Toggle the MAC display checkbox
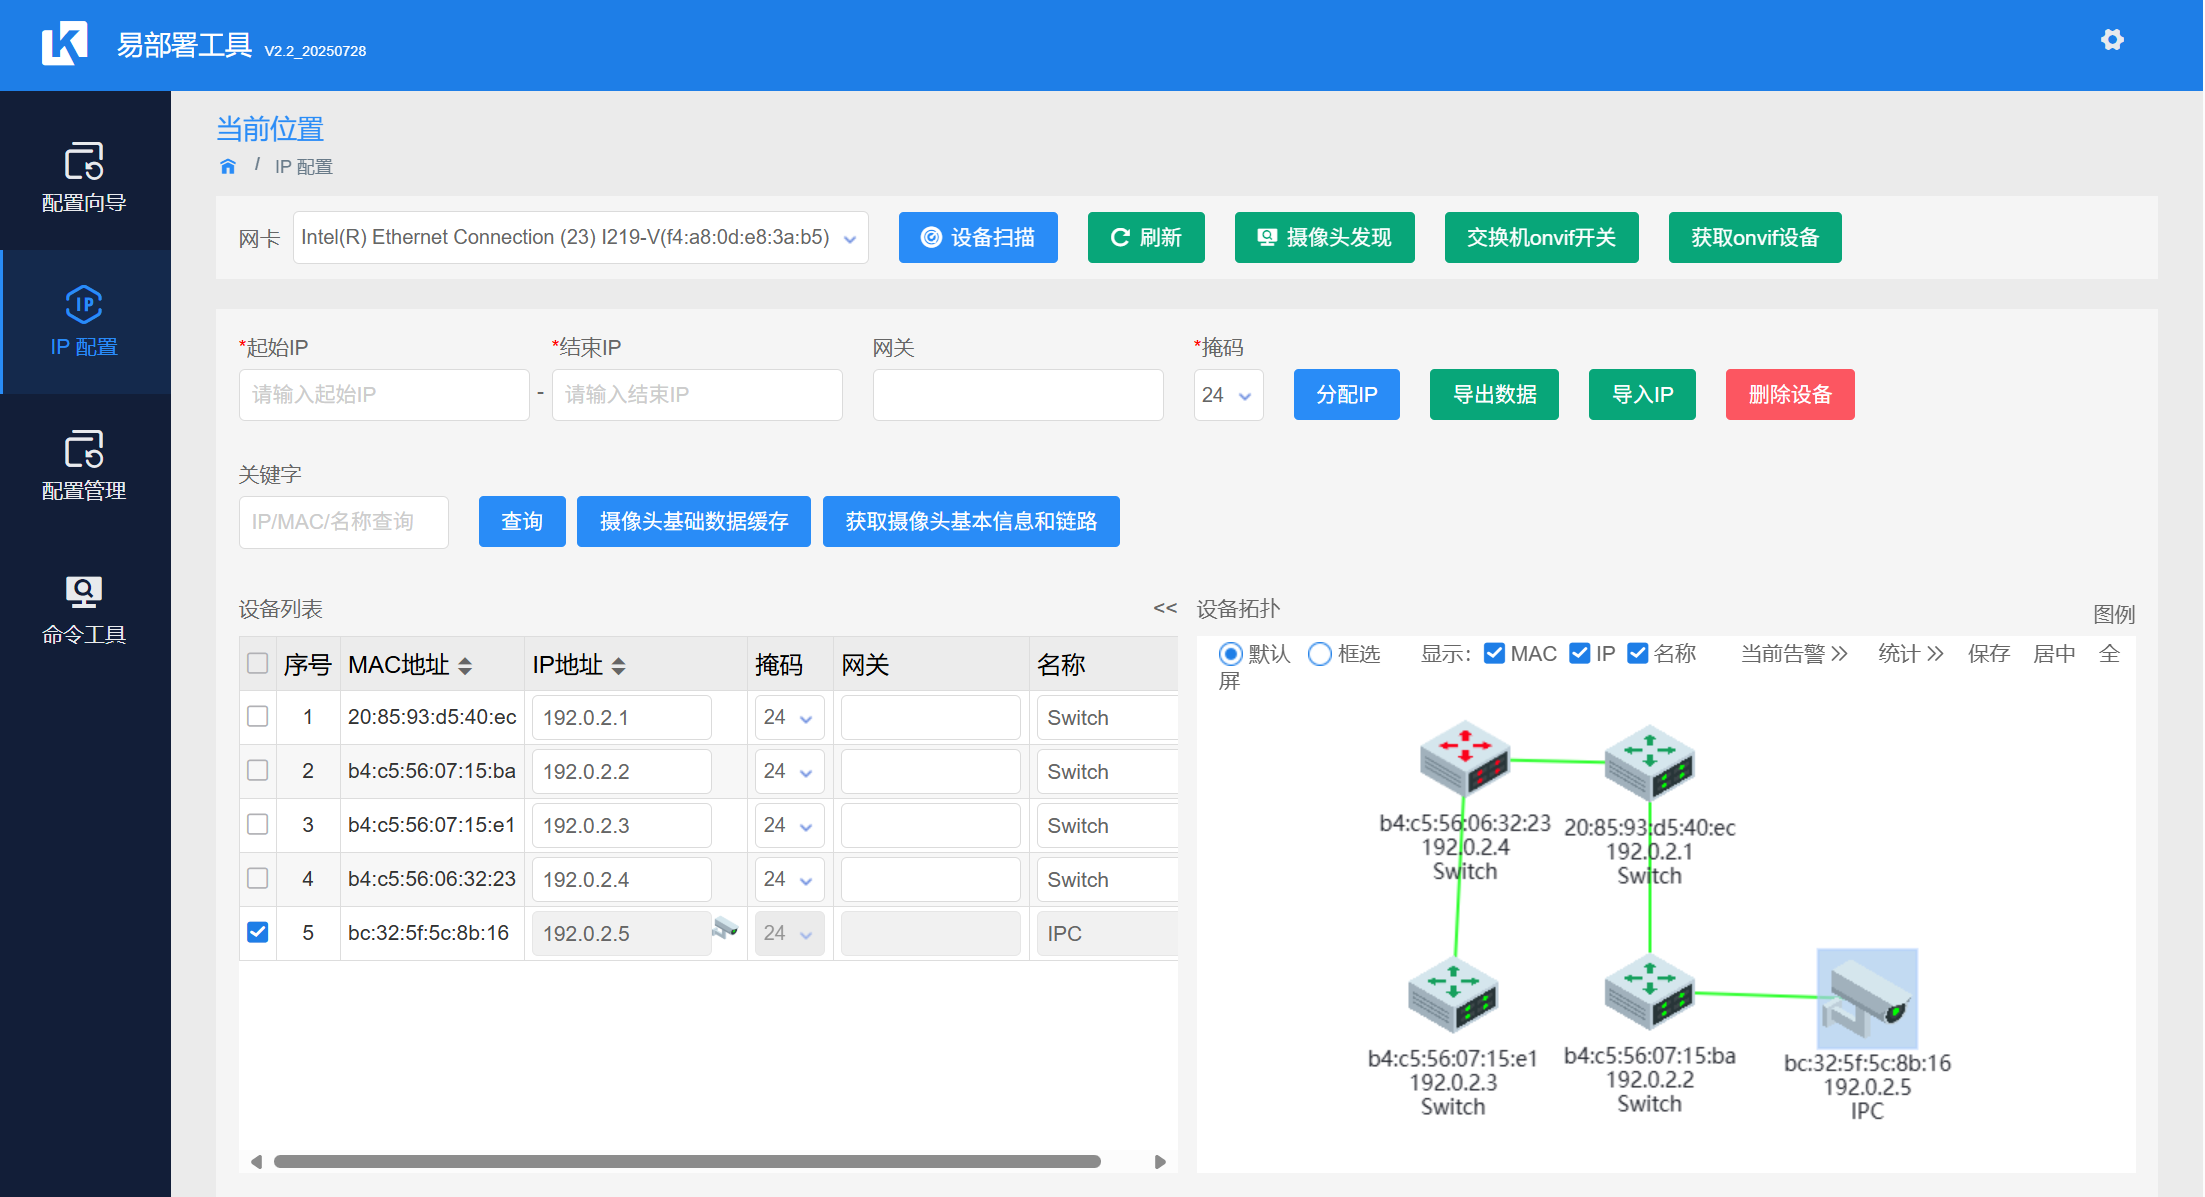2205x1197 pixels. pyautogui.click(x=1494, y=654)
